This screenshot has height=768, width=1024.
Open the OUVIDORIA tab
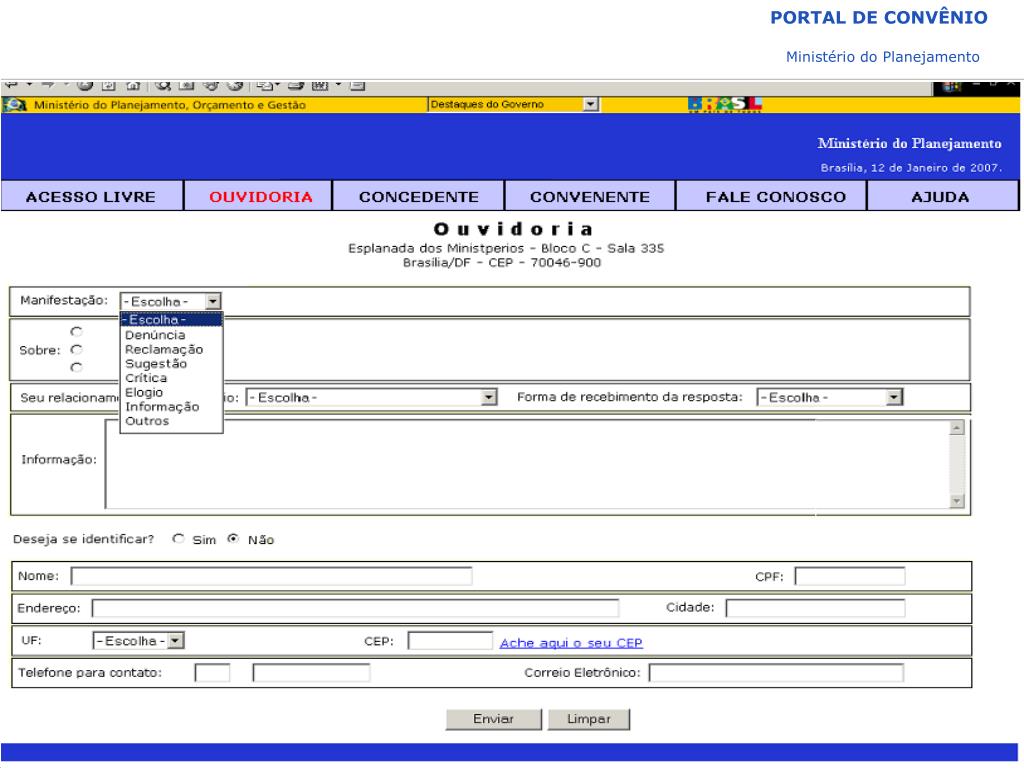click(259, 197)
